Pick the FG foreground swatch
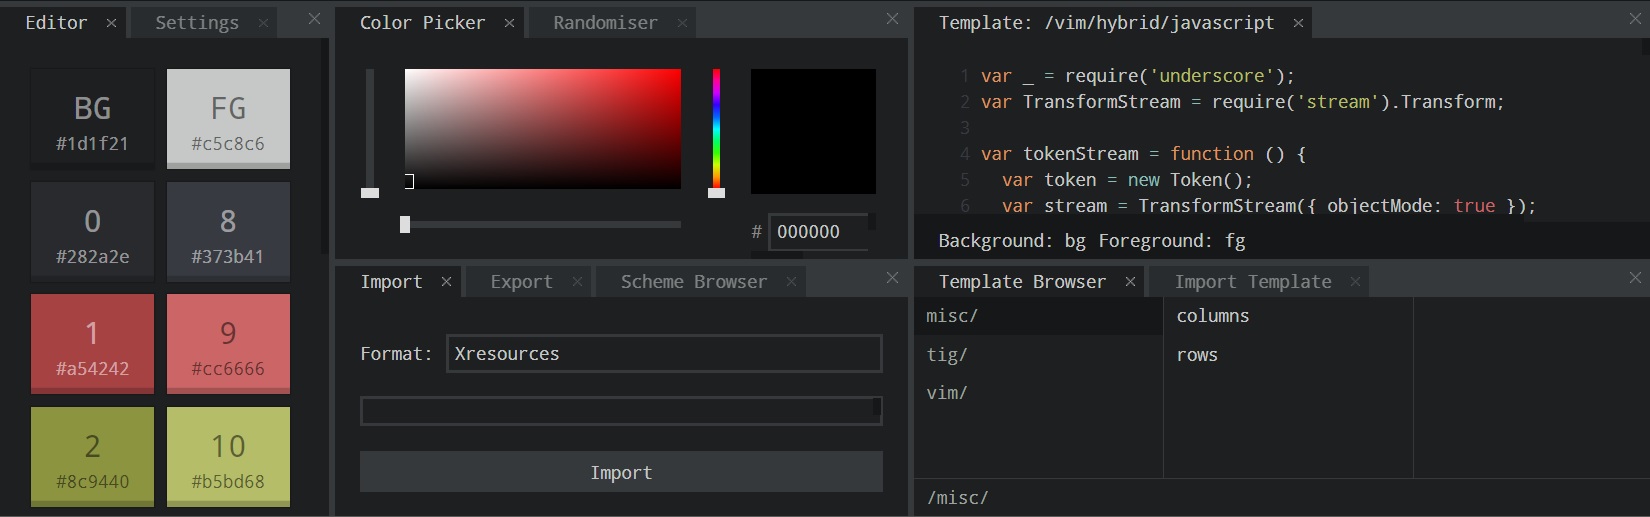The image size is (1650, 517). [x=228, y=118]
